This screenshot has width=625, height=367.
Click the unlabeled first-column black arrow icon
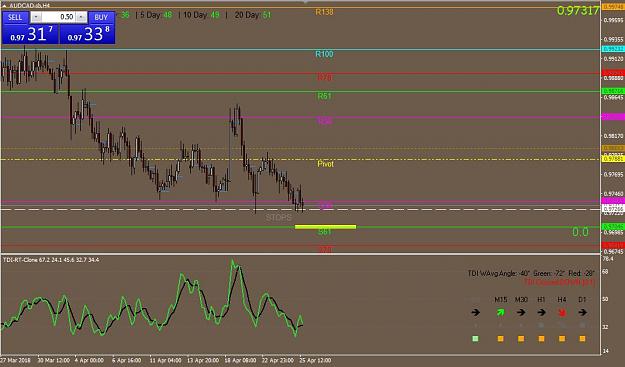click(476, 312)
